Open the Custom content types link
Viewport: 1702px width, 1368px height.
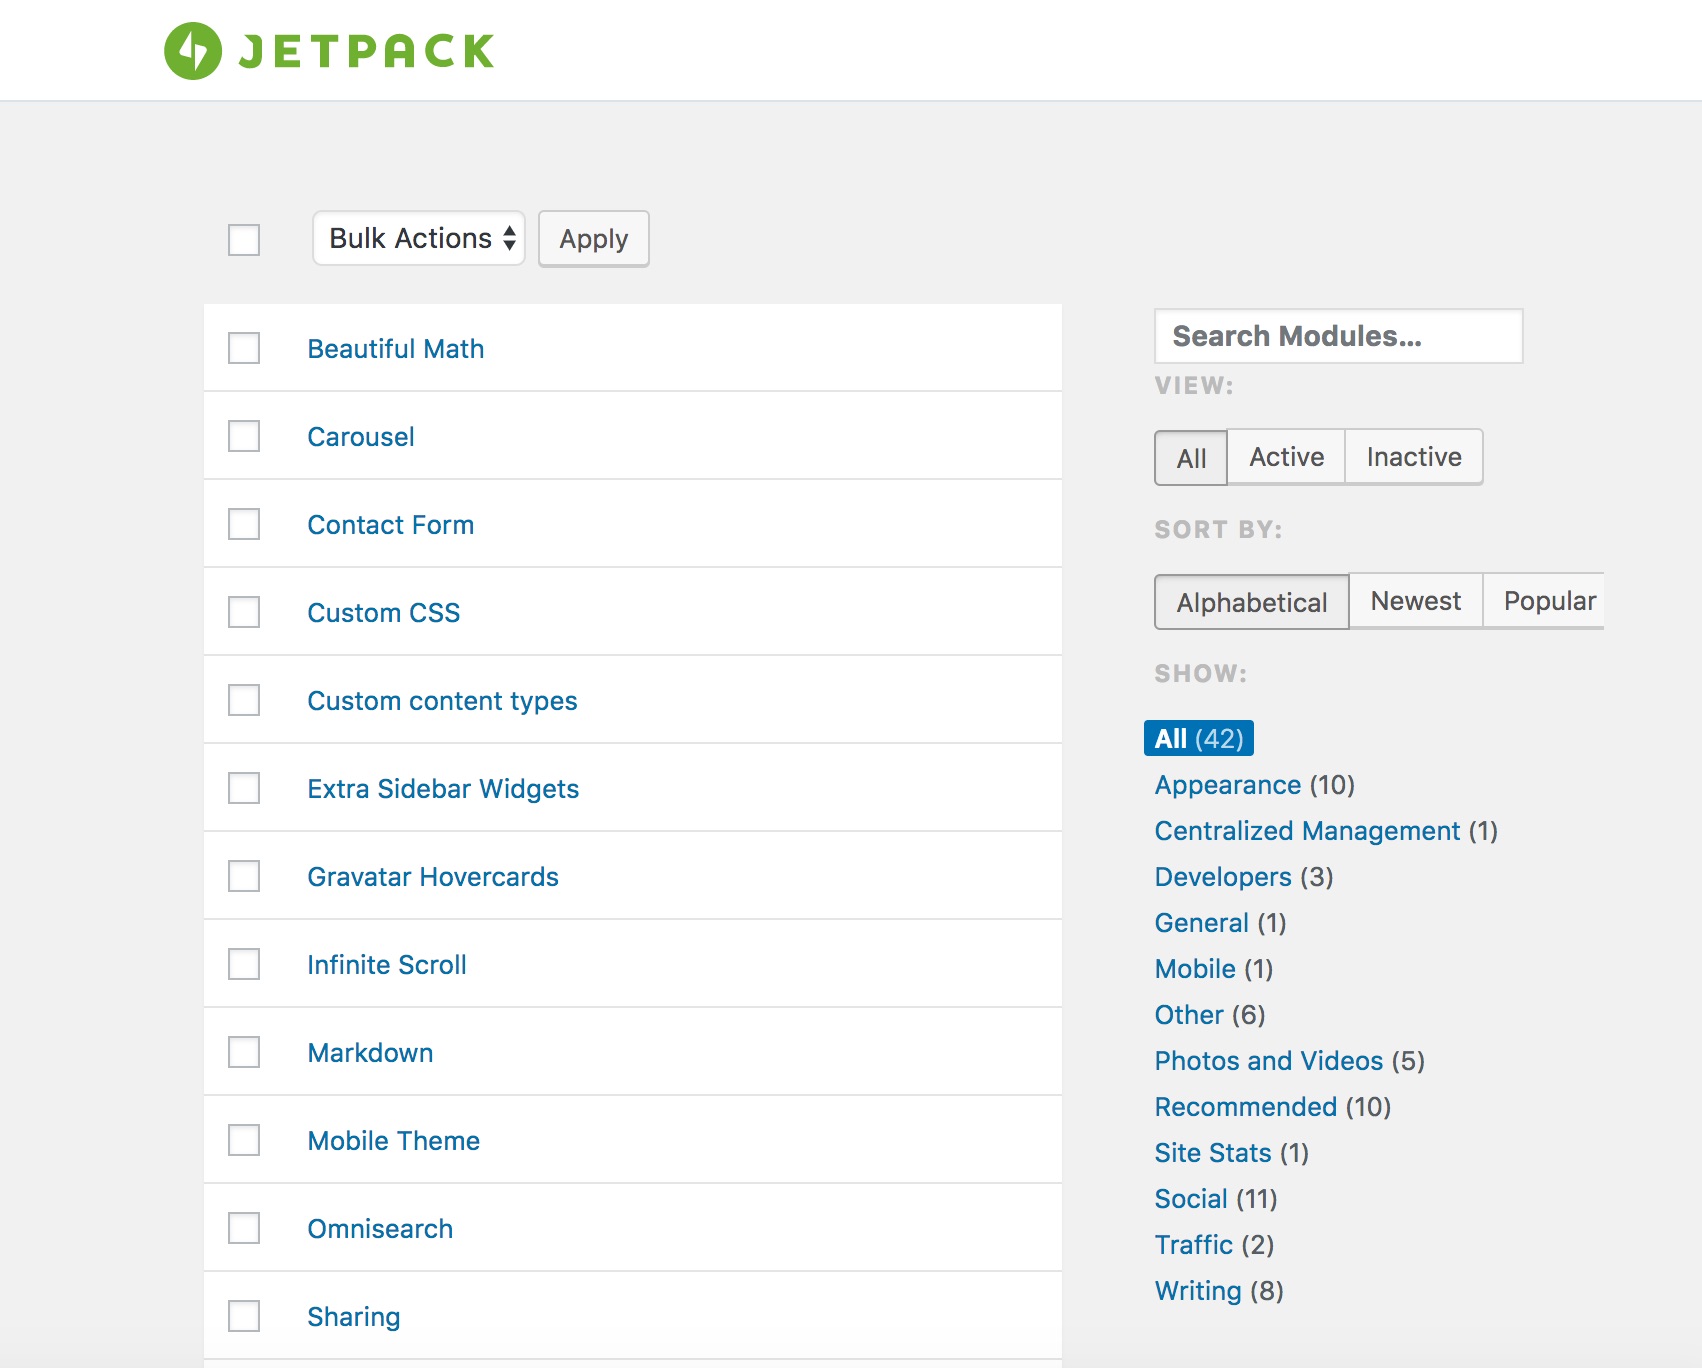point(443,701)
